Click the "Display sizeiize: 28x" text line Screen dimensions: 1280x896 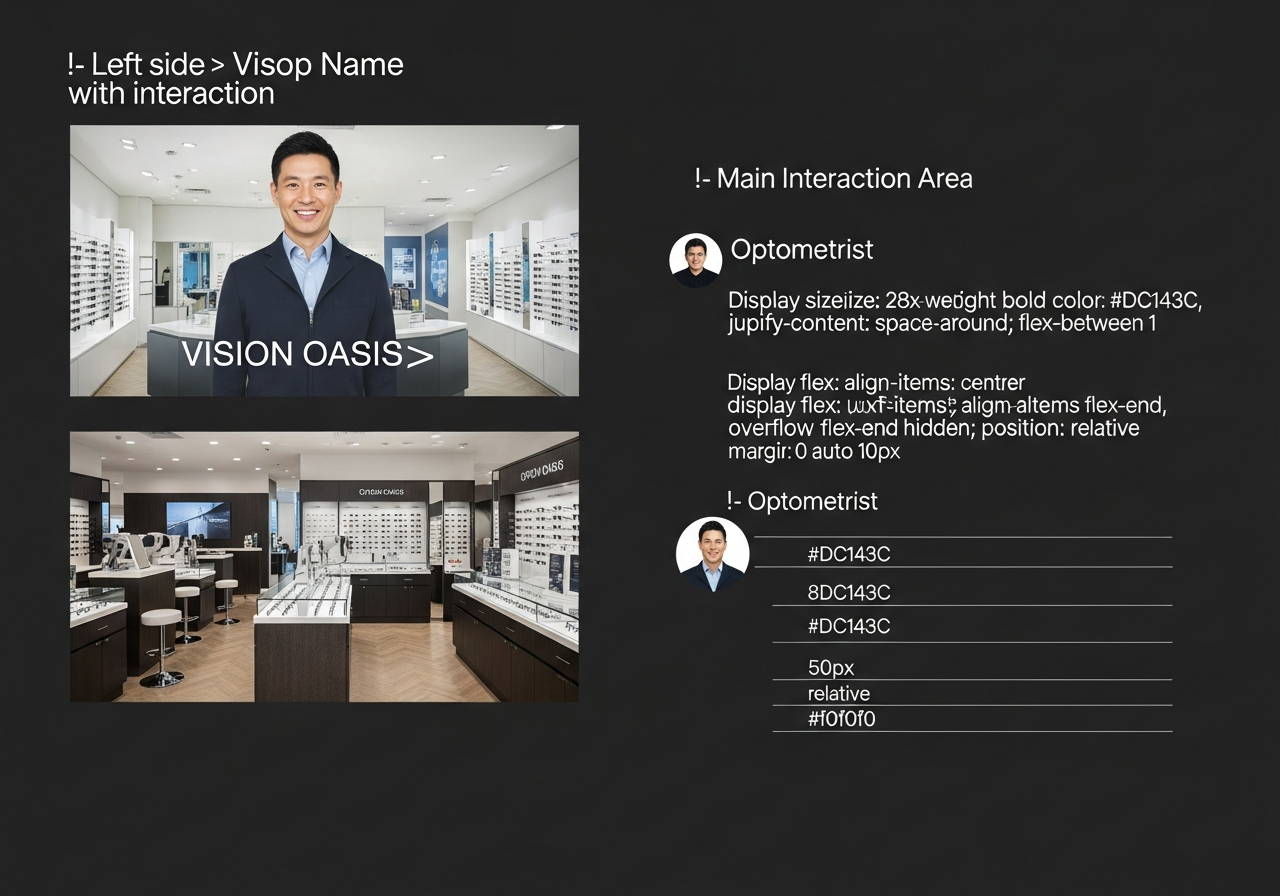click(x=964, y=301)
